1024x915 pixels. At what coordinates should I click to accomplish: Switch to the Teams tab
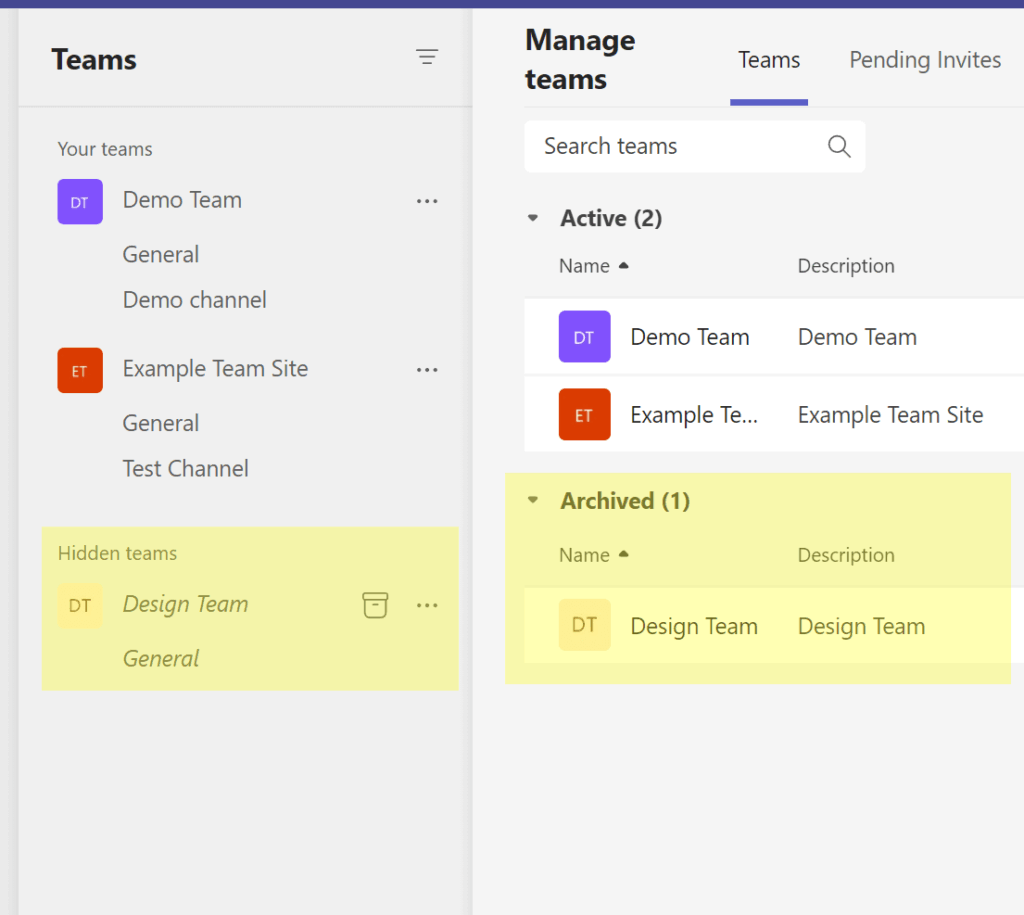click(x=769, y=60)
